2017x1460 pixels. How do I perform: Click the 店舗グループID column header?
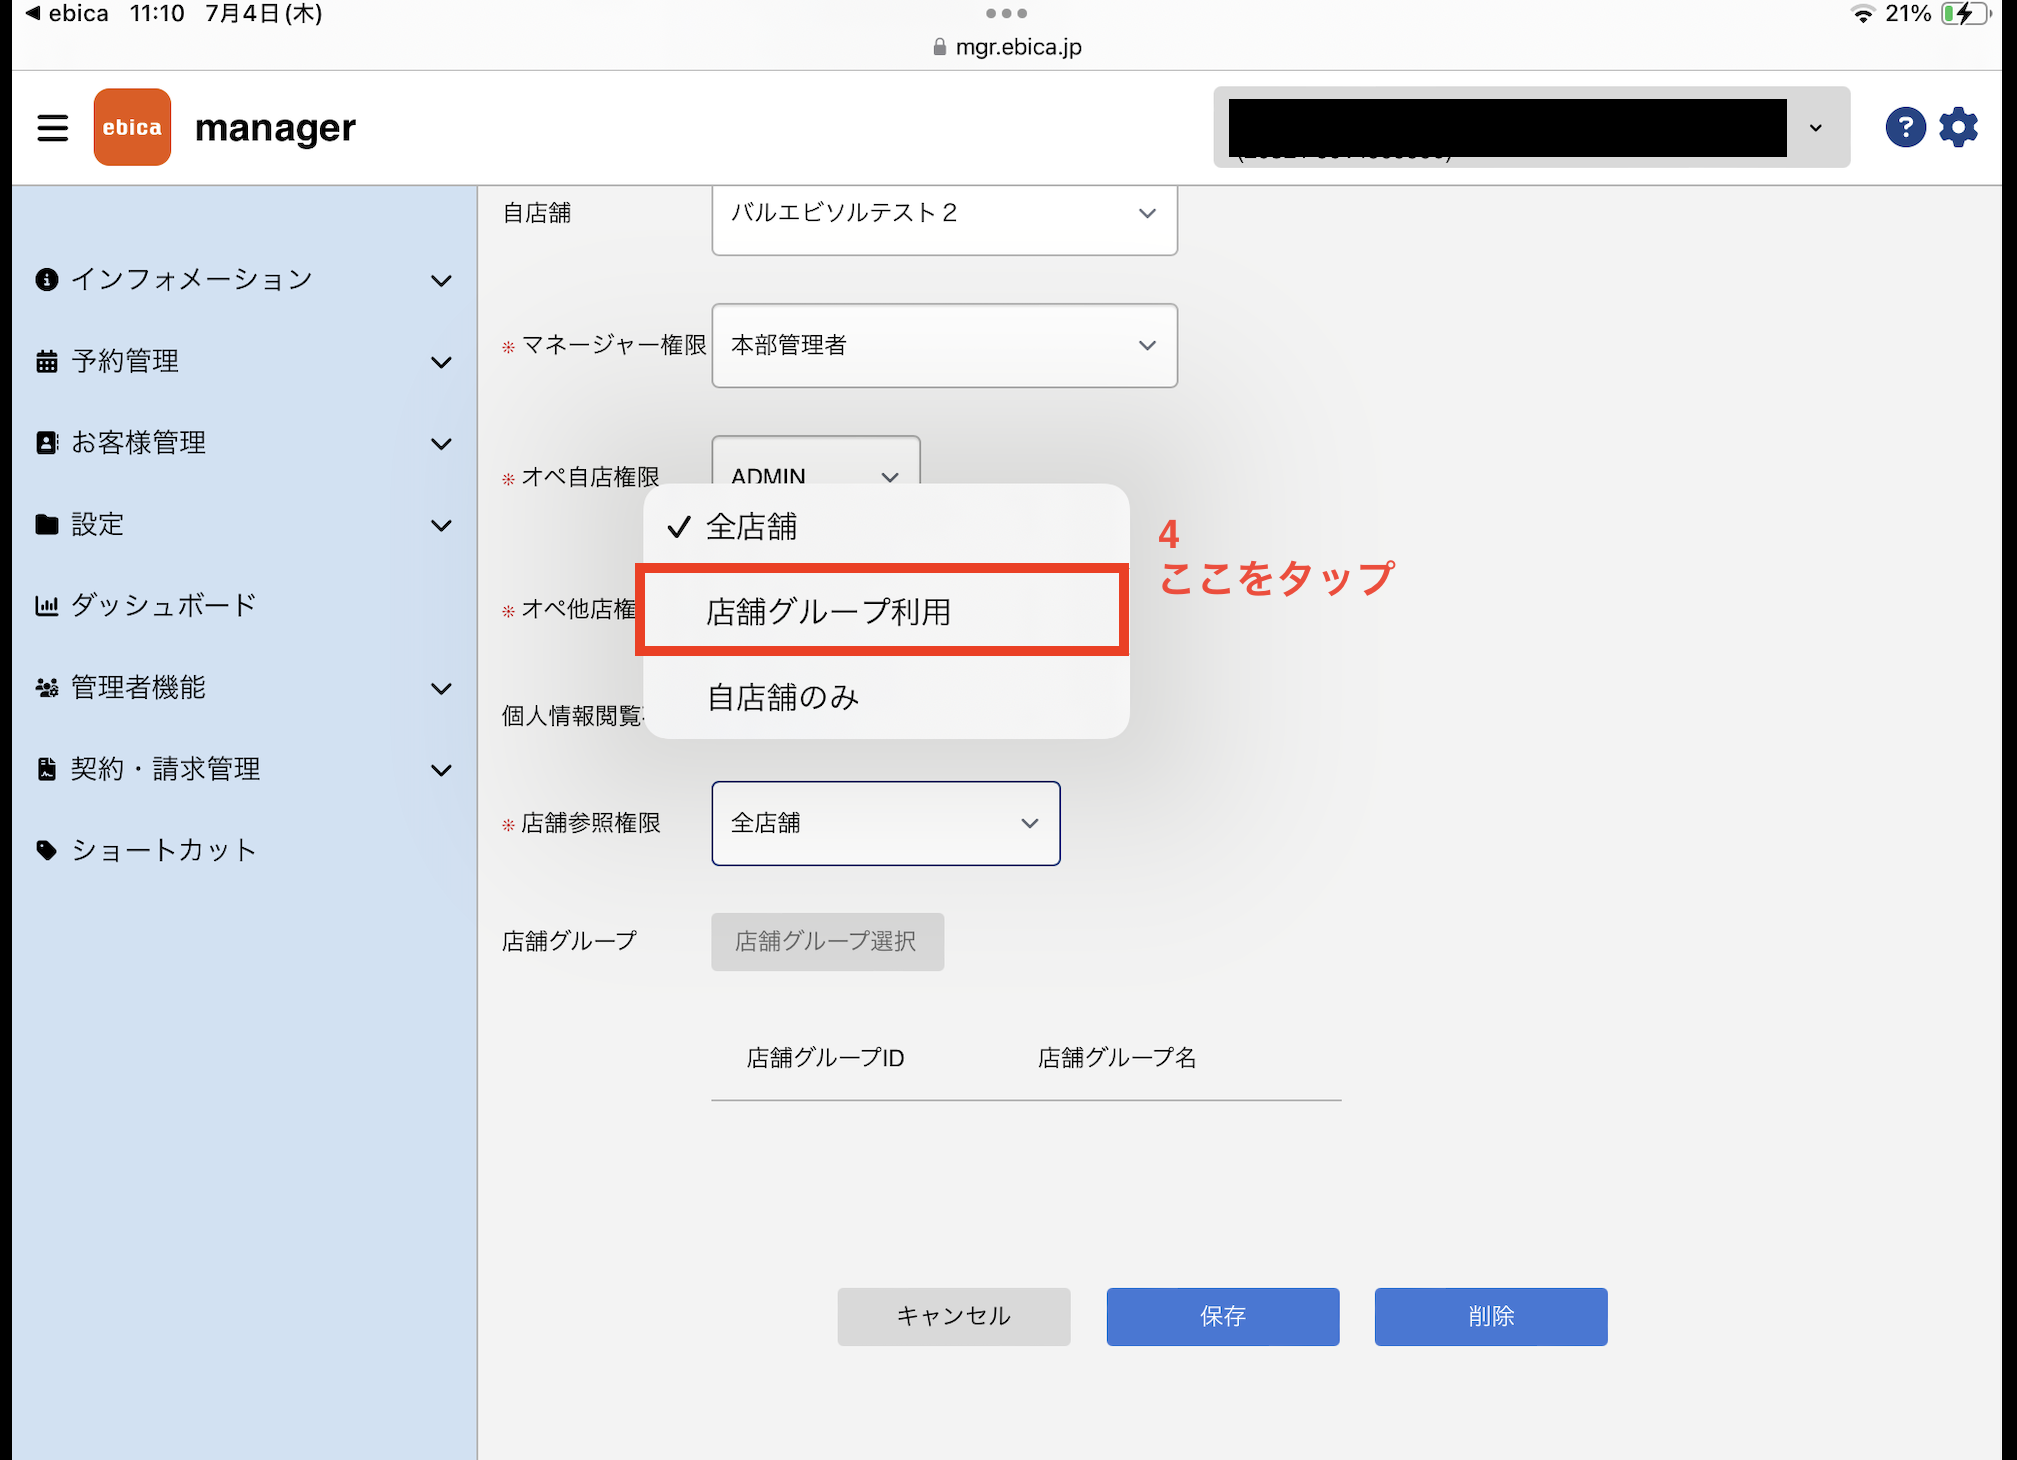pos(825,1058)
